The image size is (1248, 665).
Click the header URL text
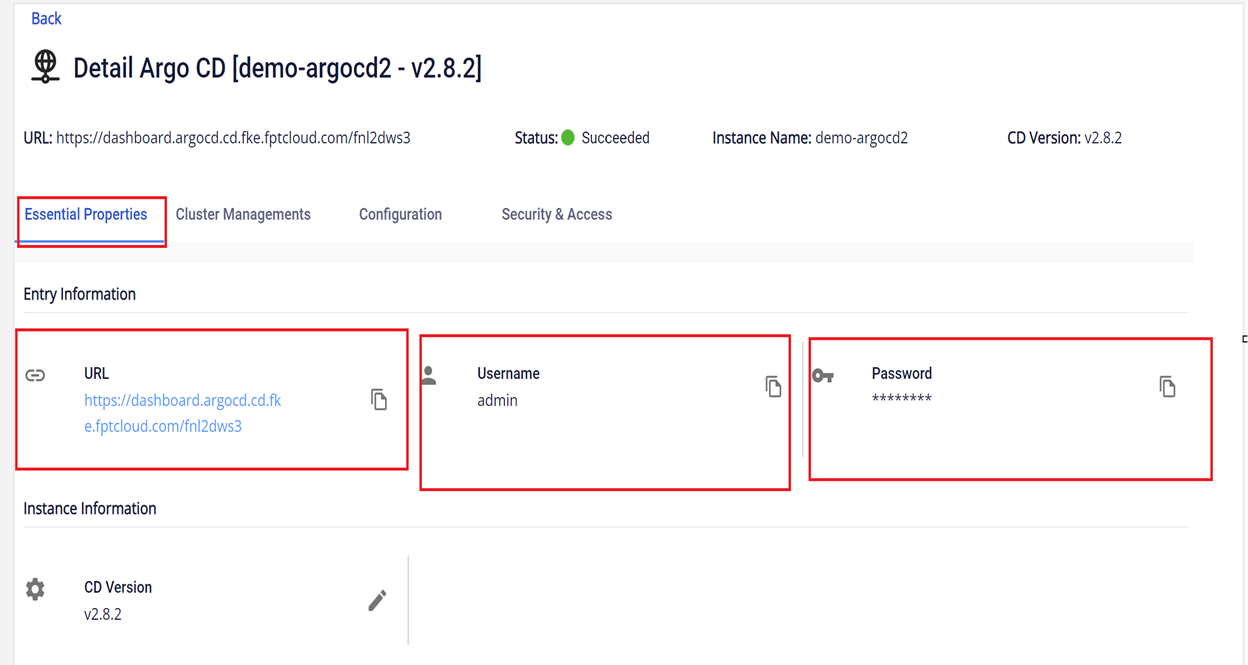pos(232,138)
